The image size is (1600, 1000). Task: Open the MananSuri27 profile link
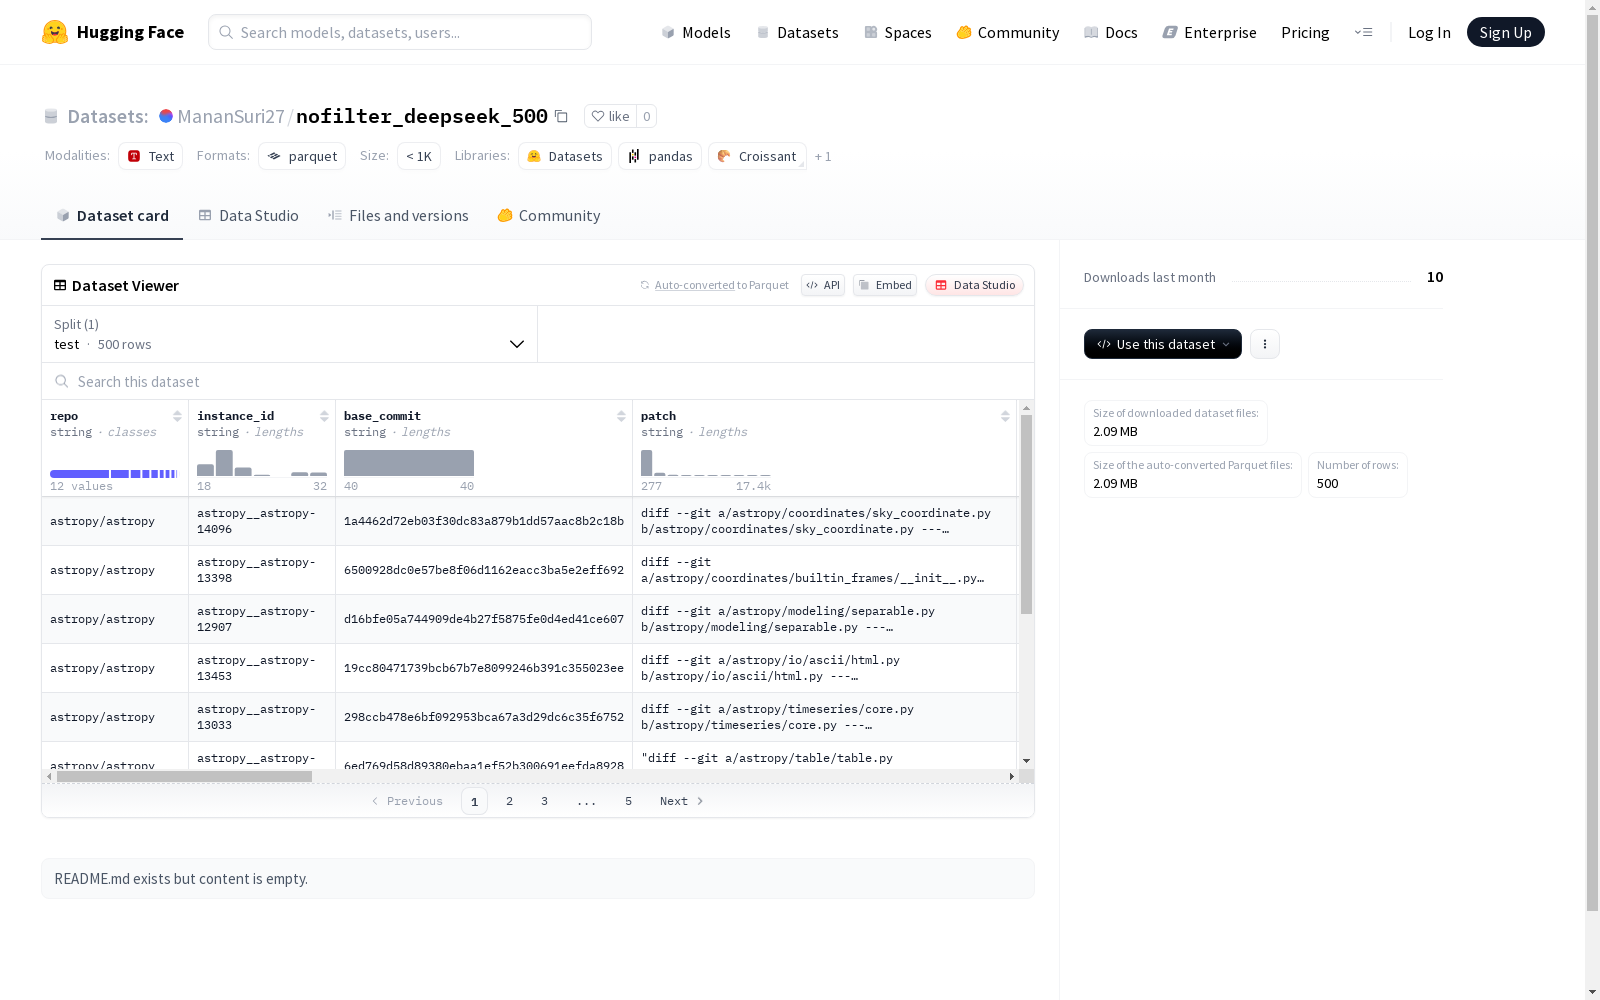click(x=231, y=116)
